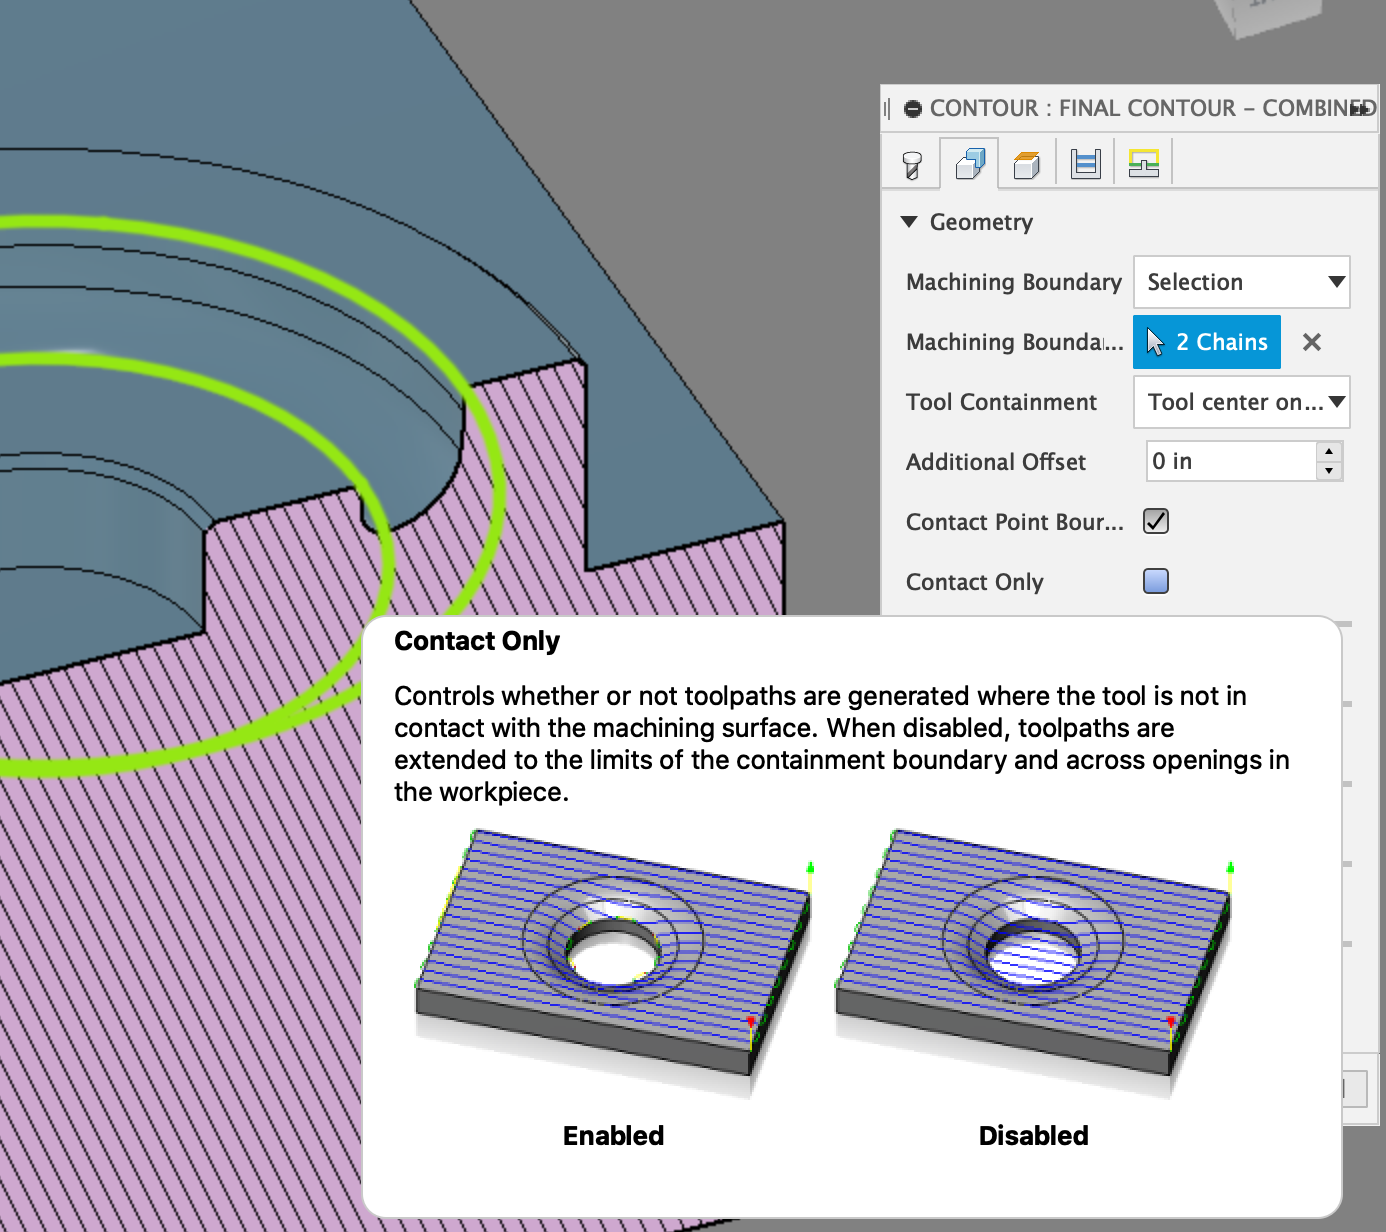Increase Additional Offset using the up stepper arrow
The width and height of the screenshot is (1386, 1232).
point(1328,454)
